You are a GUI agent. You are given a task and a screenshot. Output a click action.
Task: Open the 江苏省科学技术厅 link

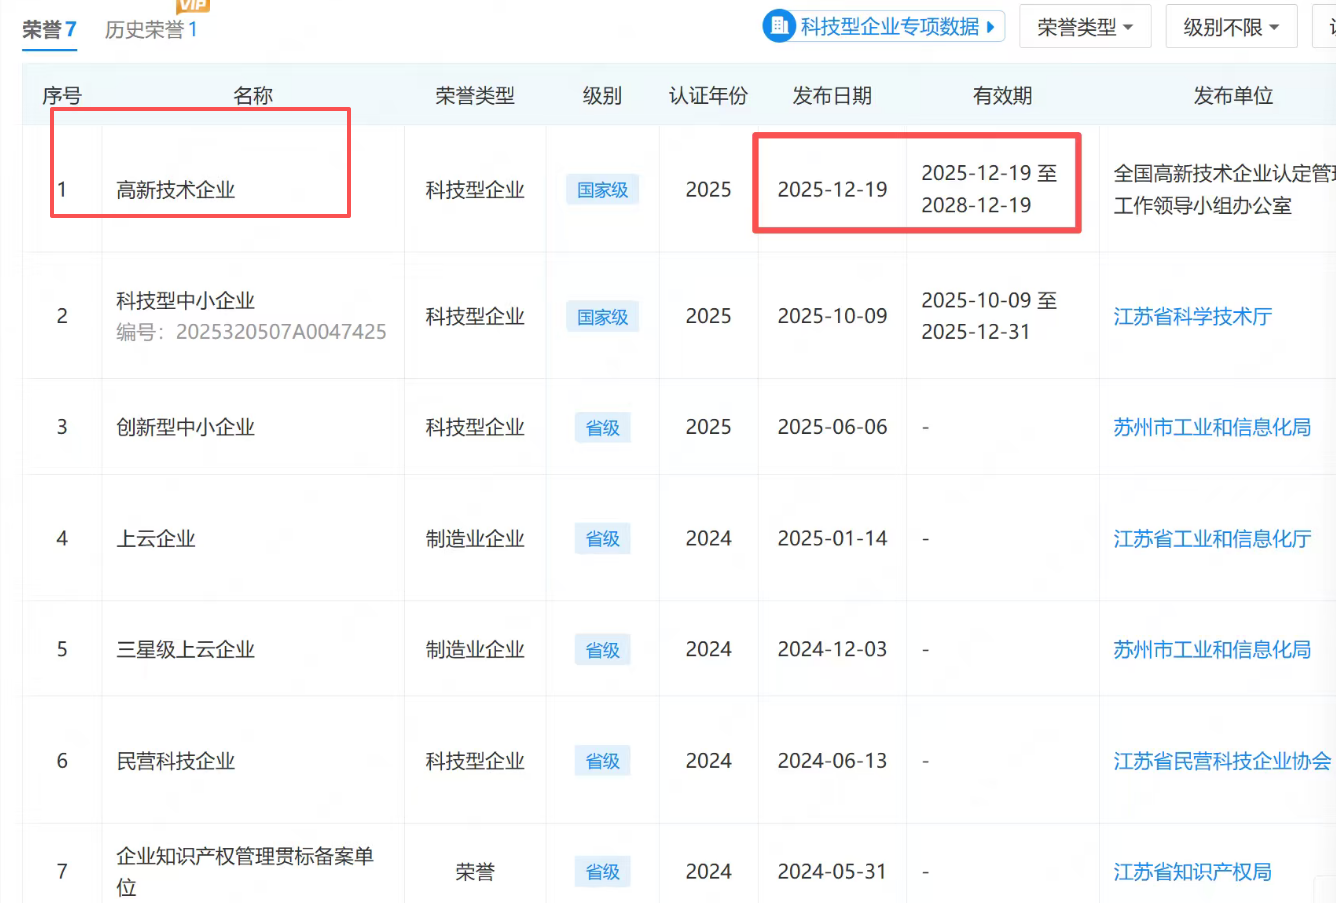click(x=1192, y=317)
